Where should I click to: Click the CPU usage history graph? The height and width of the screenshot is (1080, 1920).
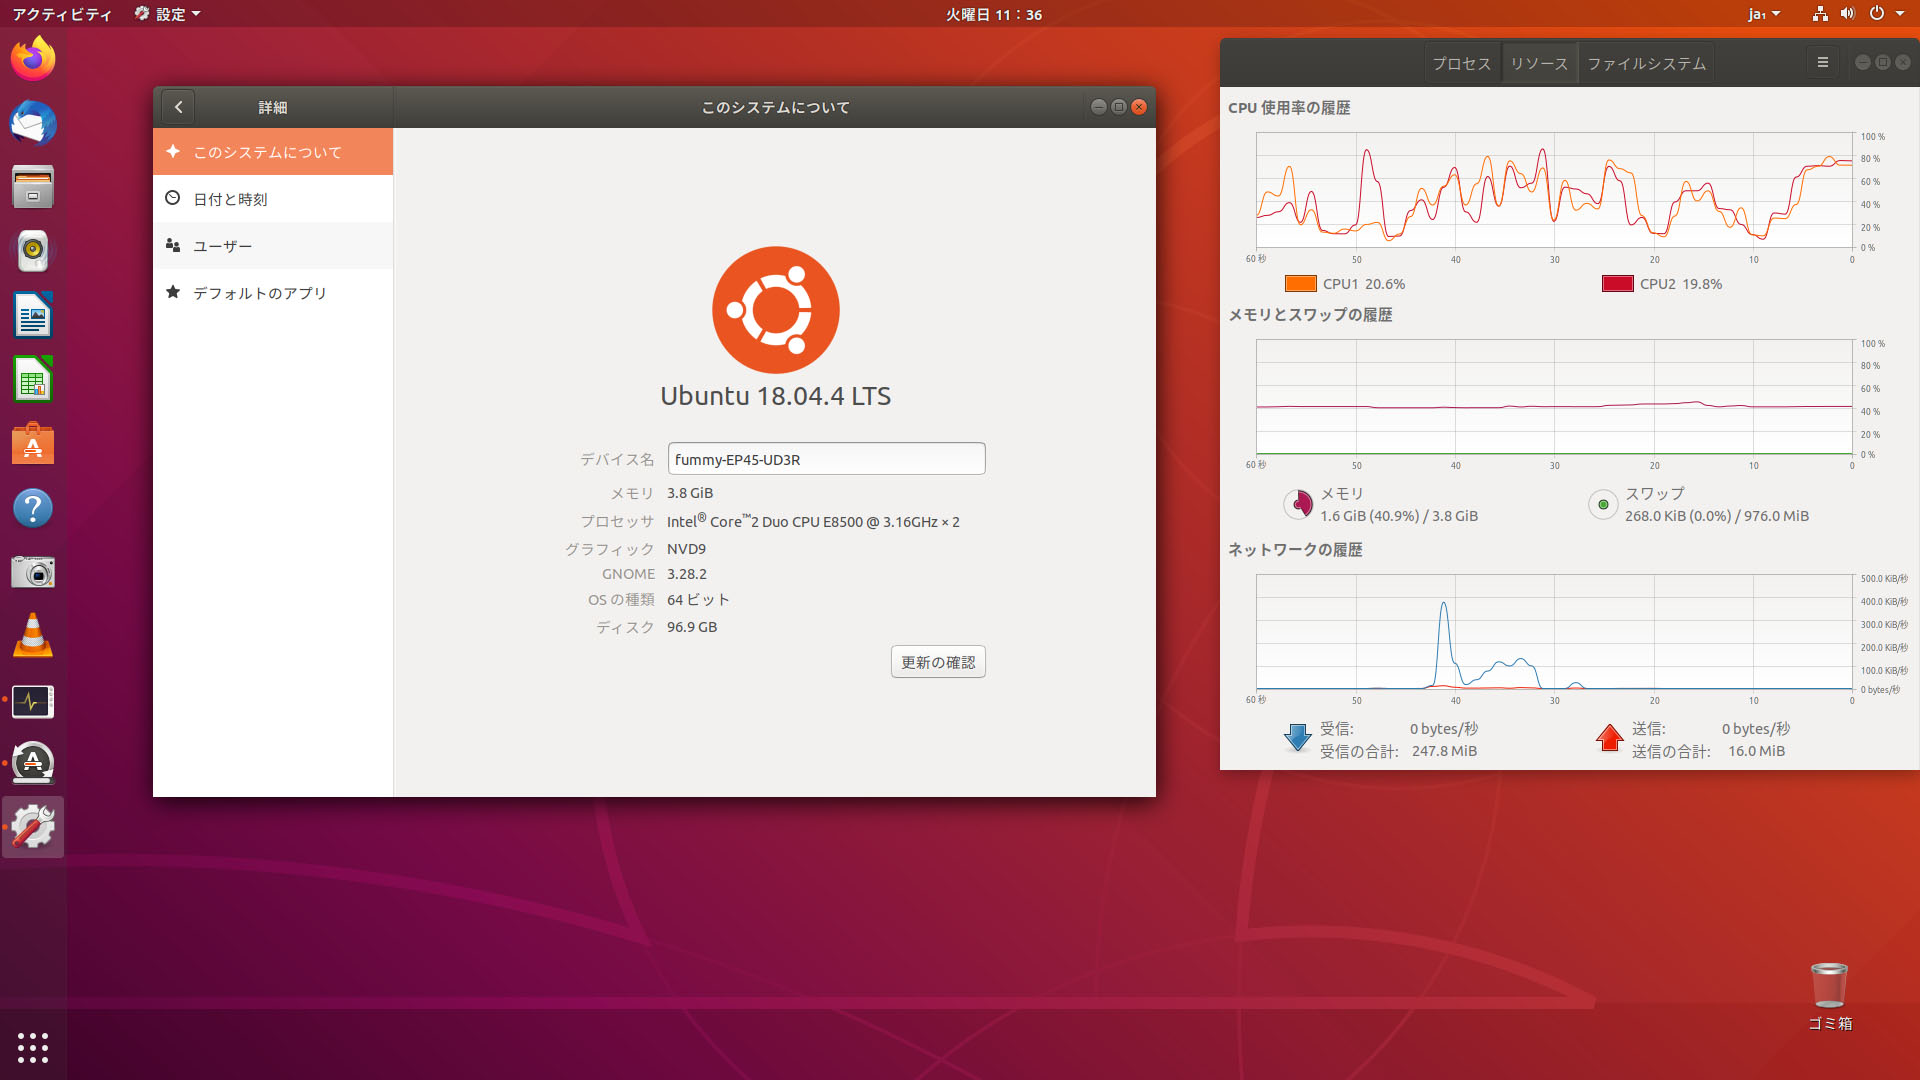pyautogui.click(x=1554, y=190)
